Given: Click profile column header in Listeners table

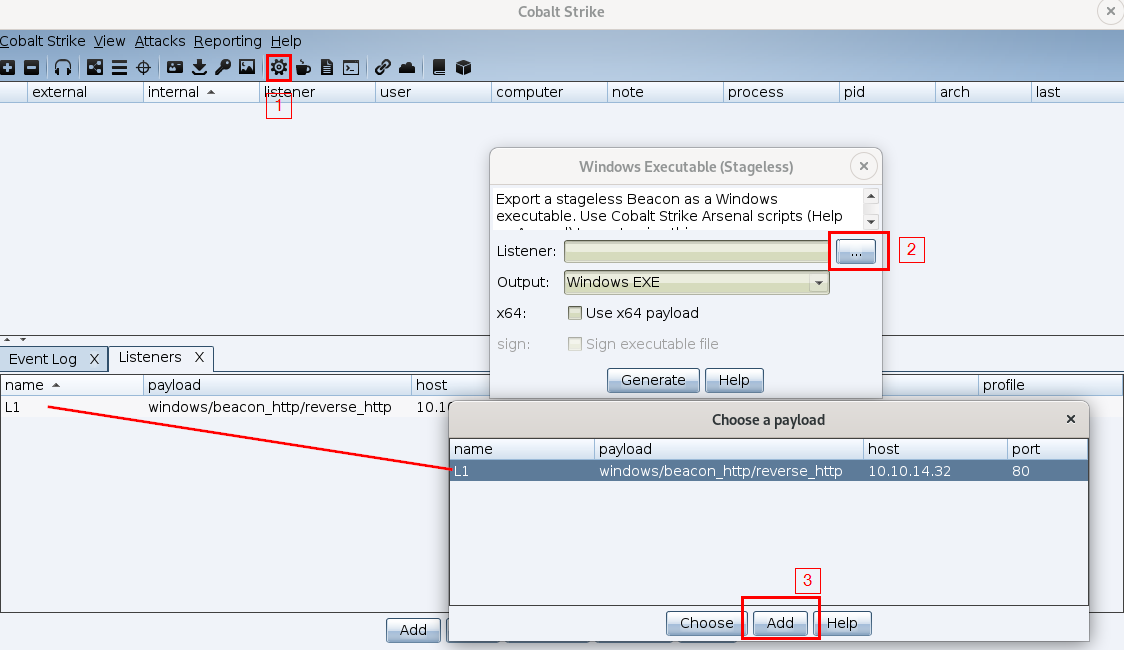Looking at the screenshot, I should coord(1050,385).
